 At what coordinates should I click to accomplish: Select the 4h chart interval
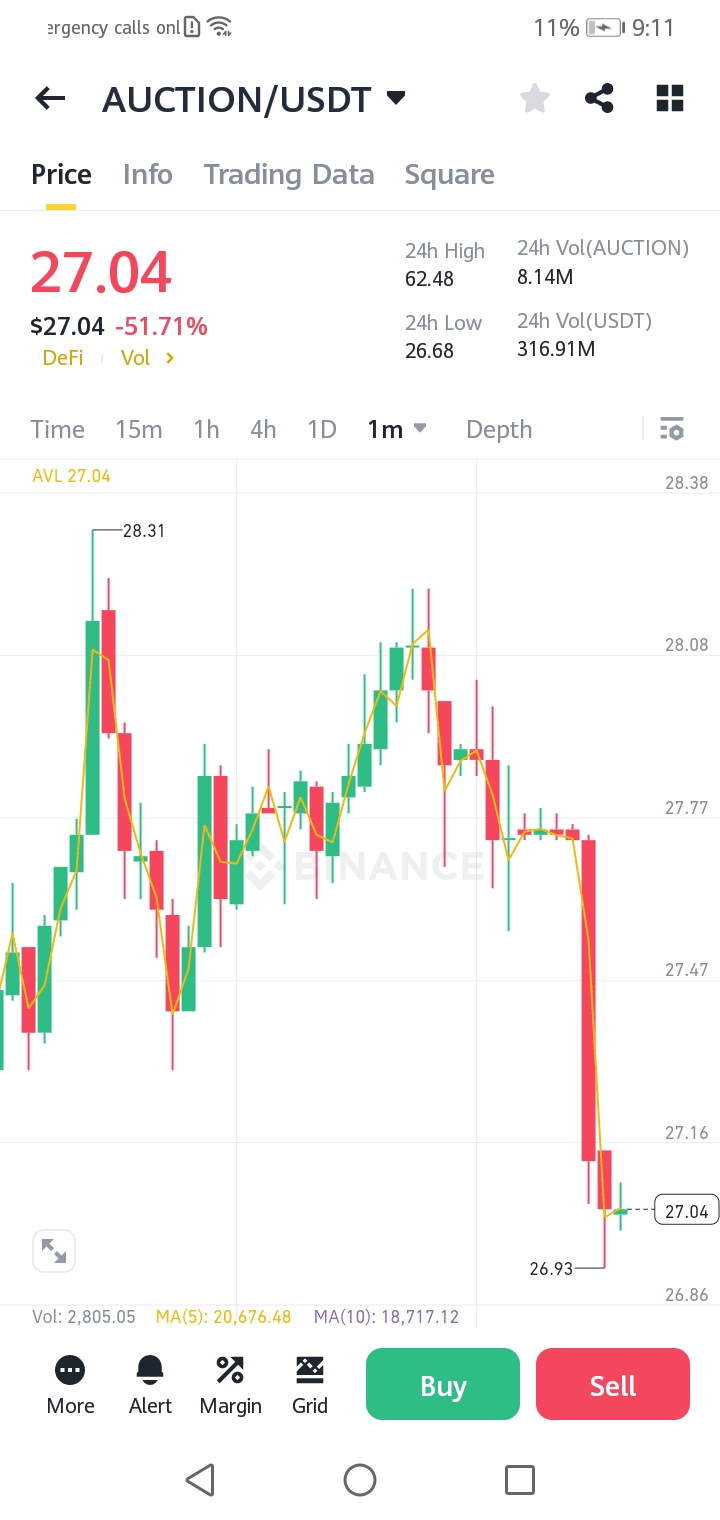[263, 430]
